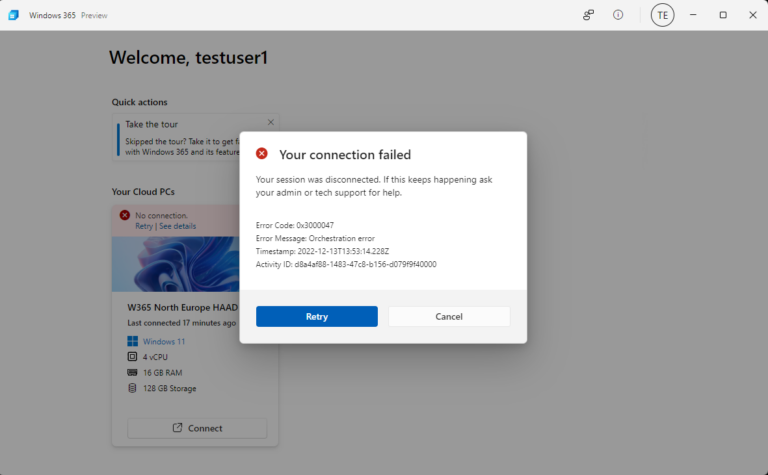This screenshot has width=768, height=475.
Task: Open the TE user profile avatar
Action: 662,15
